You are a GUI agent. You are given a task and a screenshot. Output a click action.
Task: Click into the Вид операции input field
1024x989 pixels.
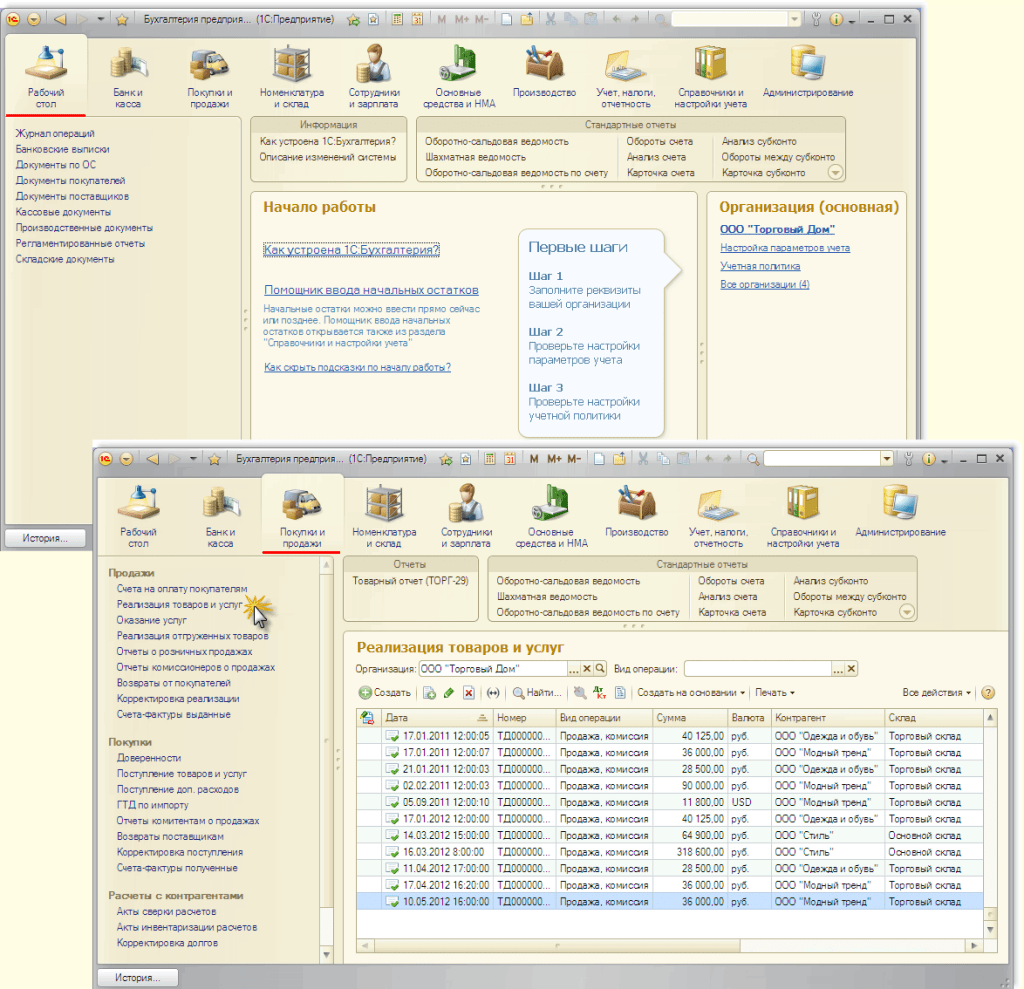tap(758, 668)
